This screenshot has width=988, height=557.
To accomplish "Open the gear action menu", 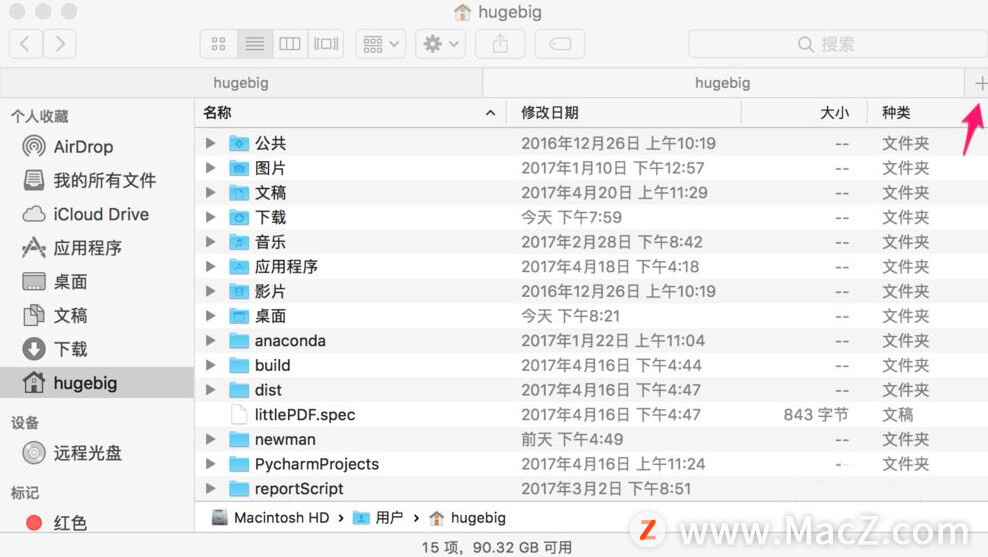I will coord(440,44).
